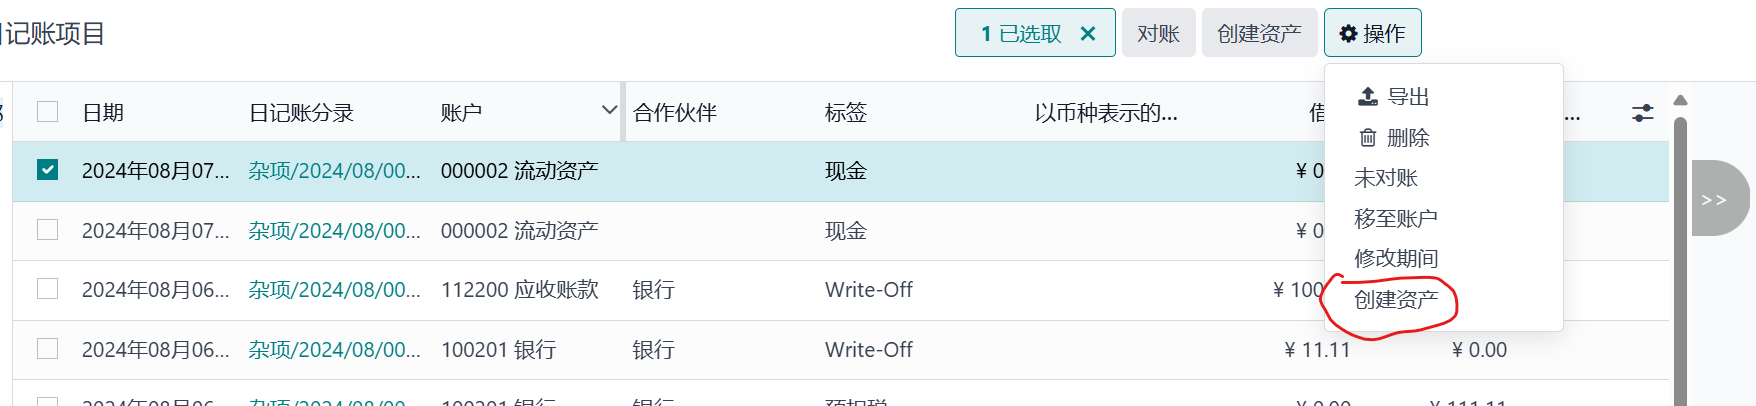1756x406 pixels.
Task: Click the trash delete icon in menu
Action: tap(1367, 138)
